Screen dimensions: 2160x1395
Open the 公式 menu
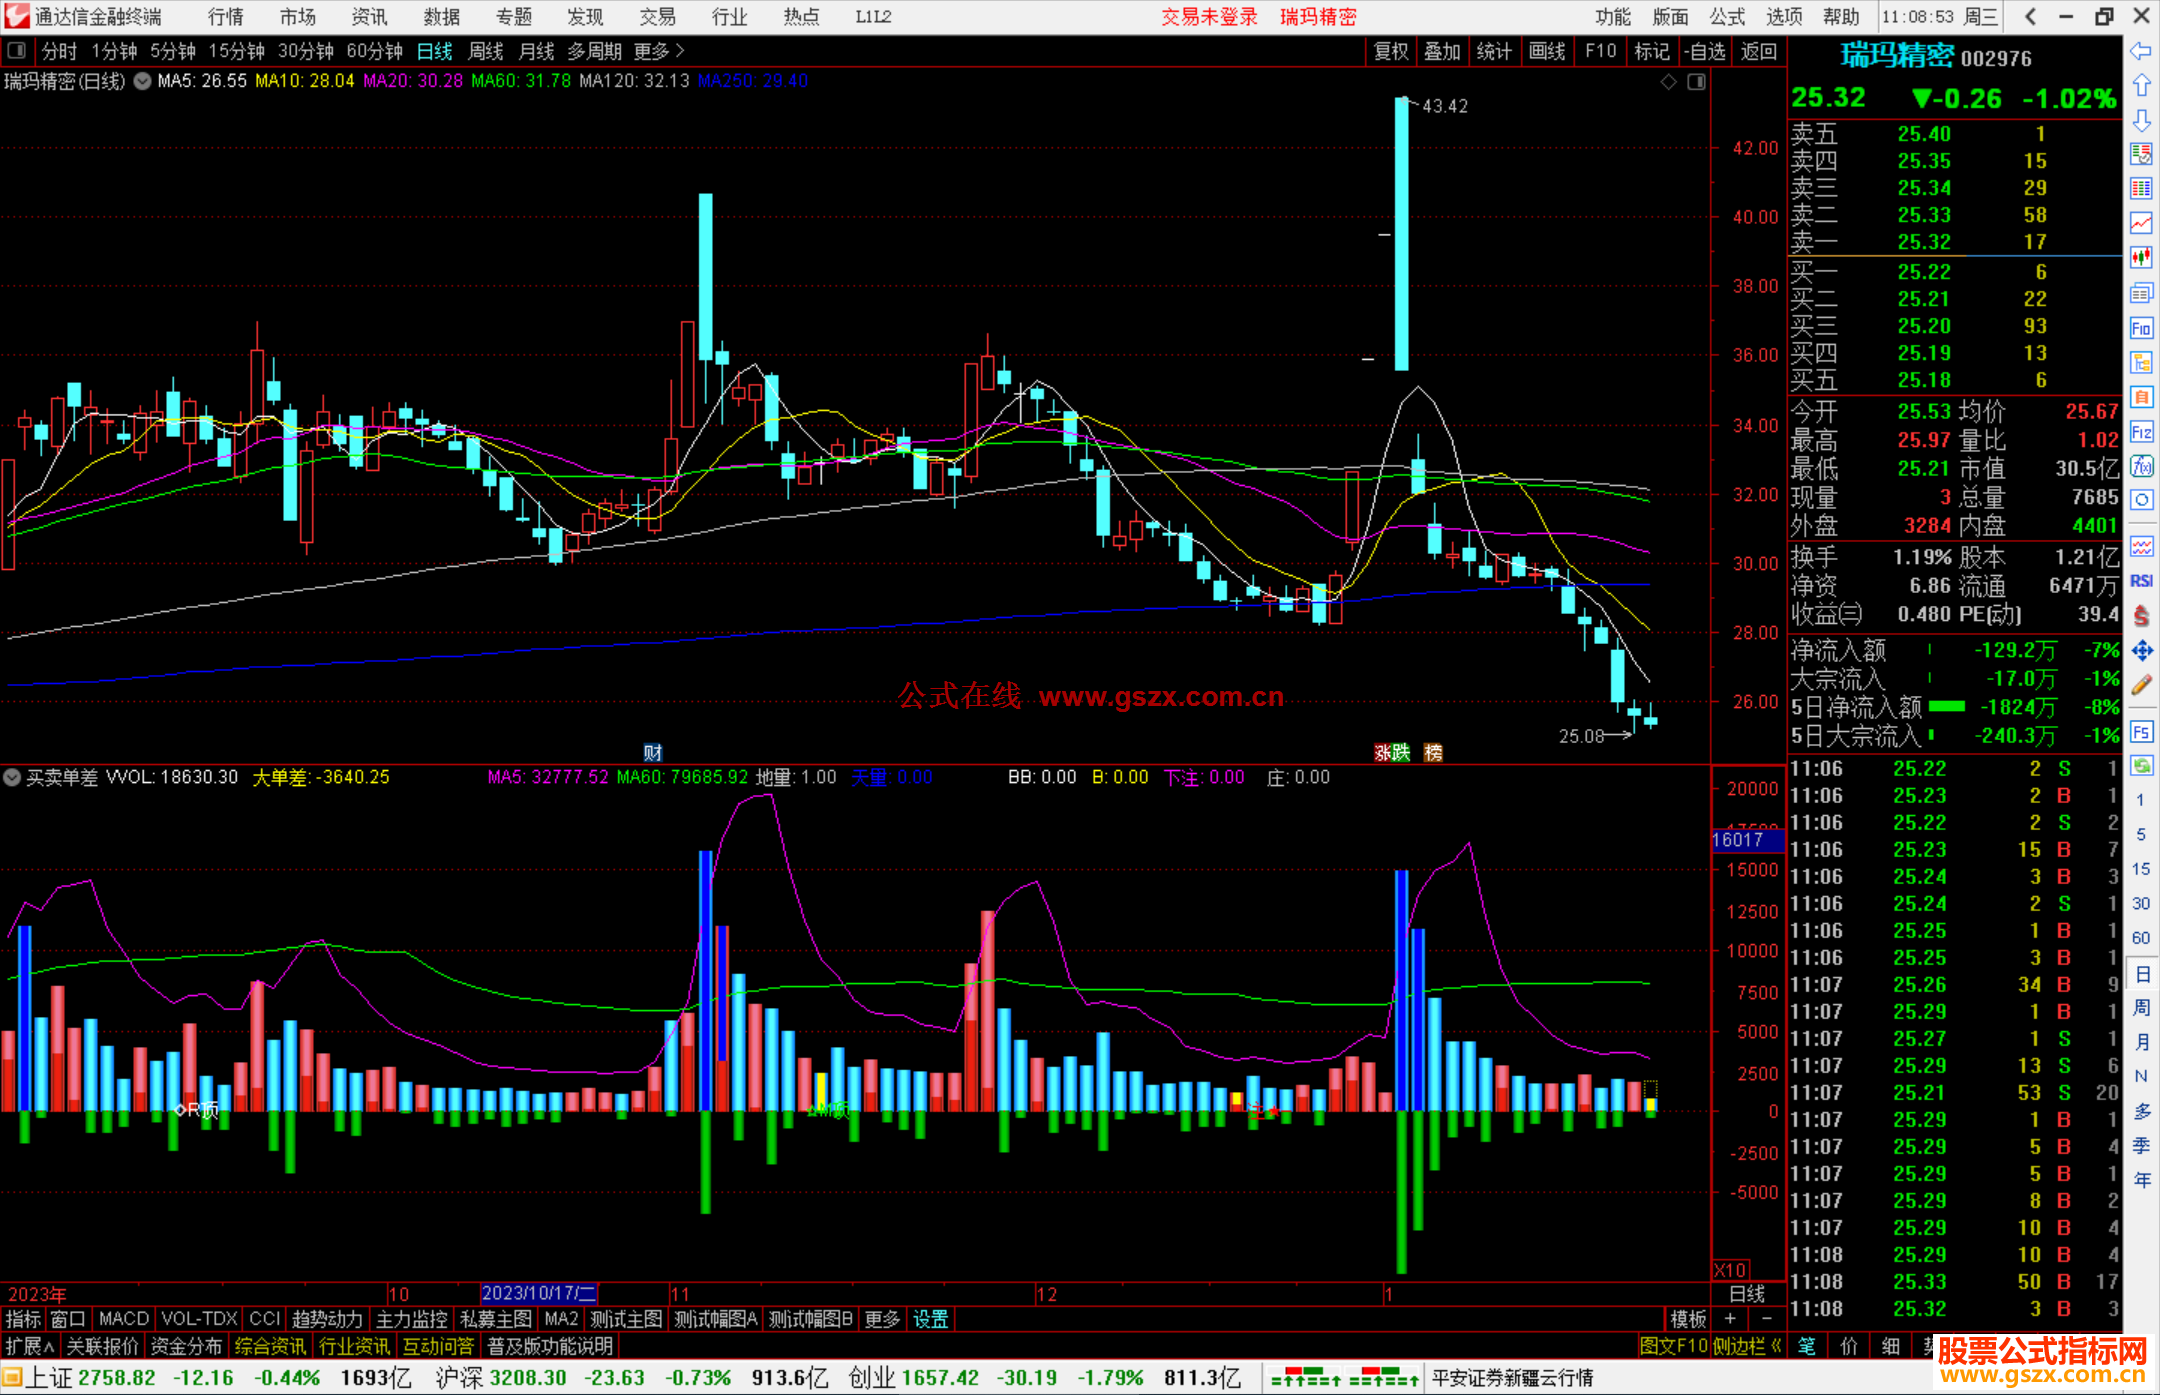pyautogui.click(x=1727, y=17)
